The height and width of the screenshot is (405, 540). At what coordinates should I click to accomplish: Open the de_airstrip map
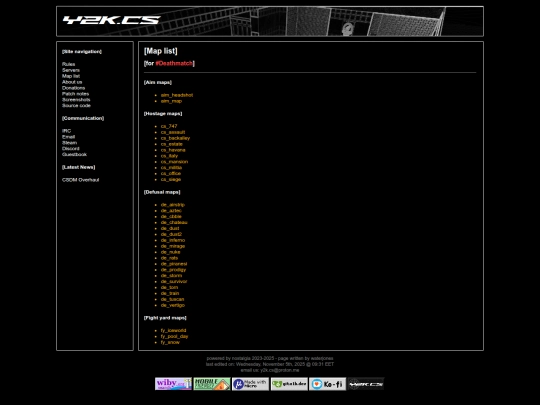[173, 205]
